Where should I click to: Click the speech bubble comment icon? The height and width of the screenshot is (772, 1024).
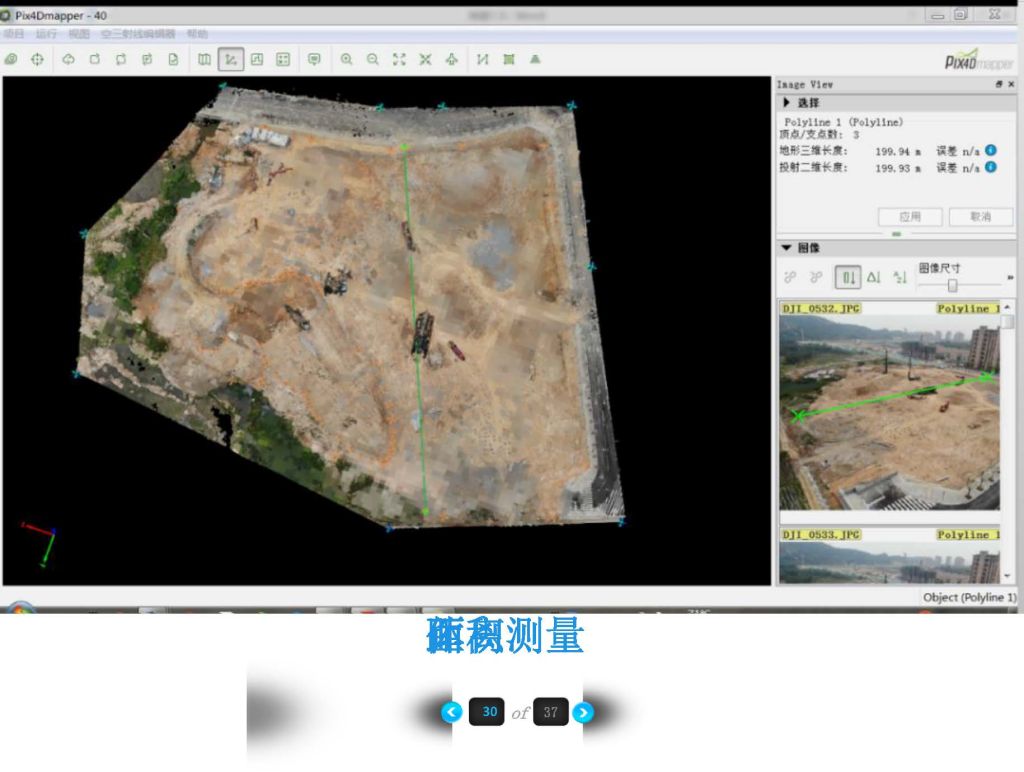tap(314, 60)
